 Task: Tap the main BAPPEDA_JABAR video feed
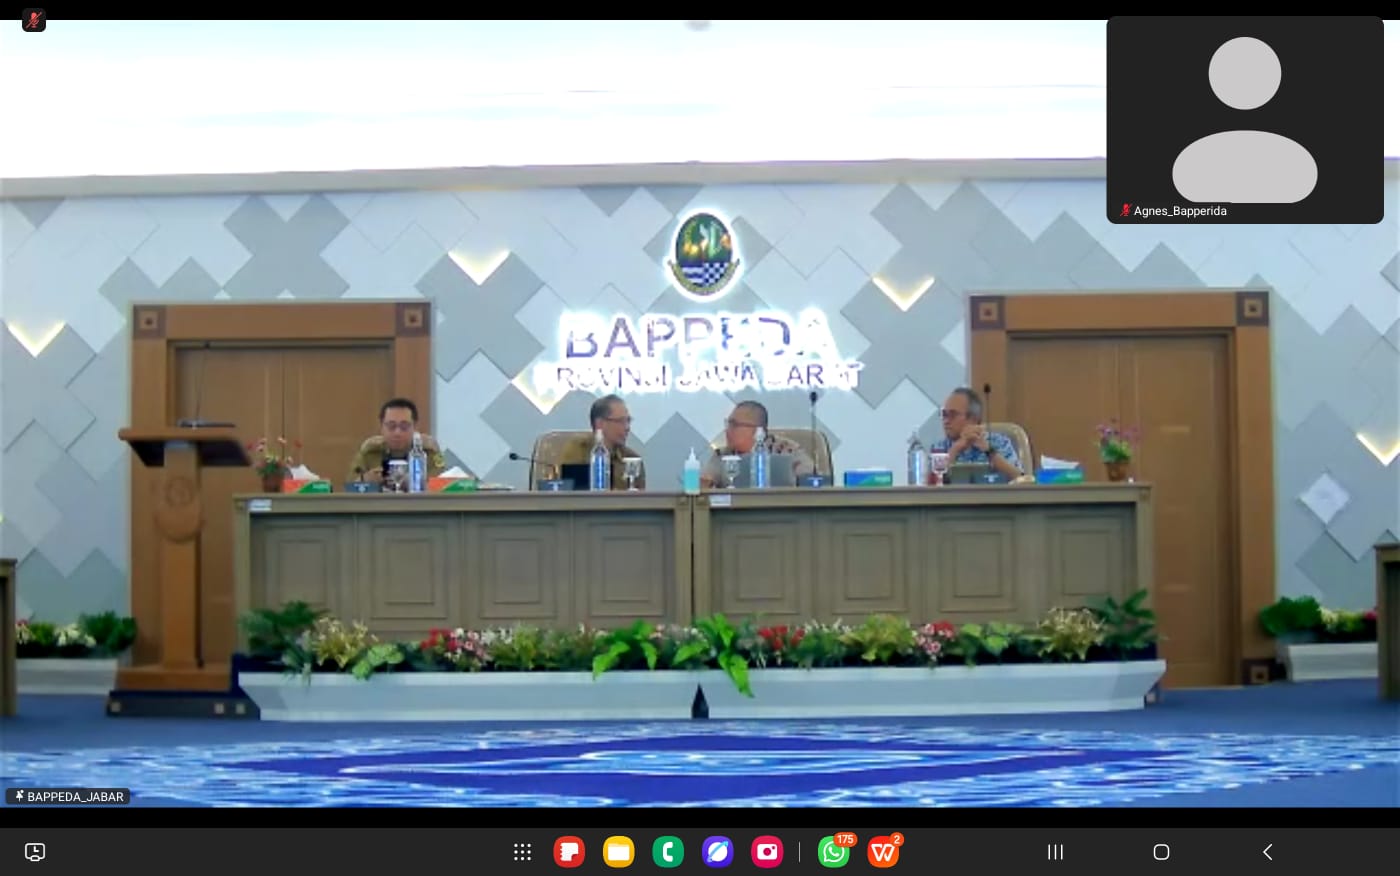point(700,413)
